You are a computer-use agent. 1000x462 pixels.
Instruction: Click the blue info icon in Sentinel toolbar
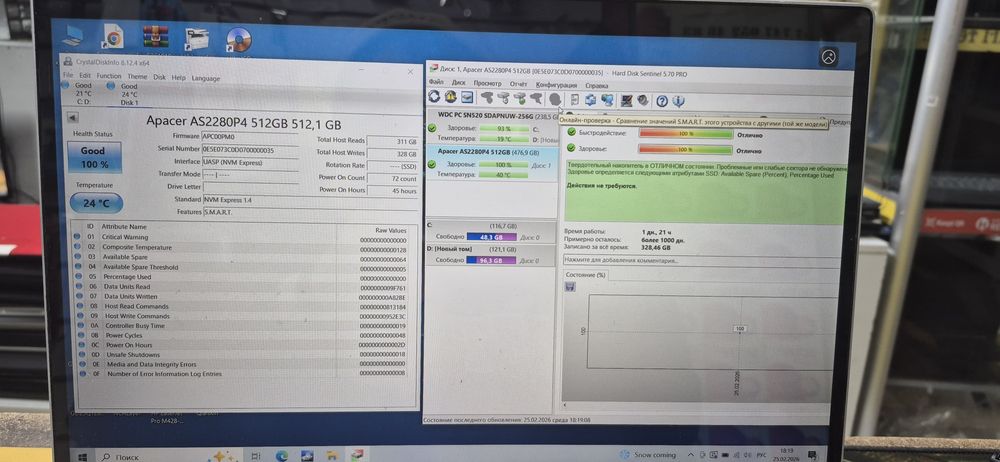point(679,101)
